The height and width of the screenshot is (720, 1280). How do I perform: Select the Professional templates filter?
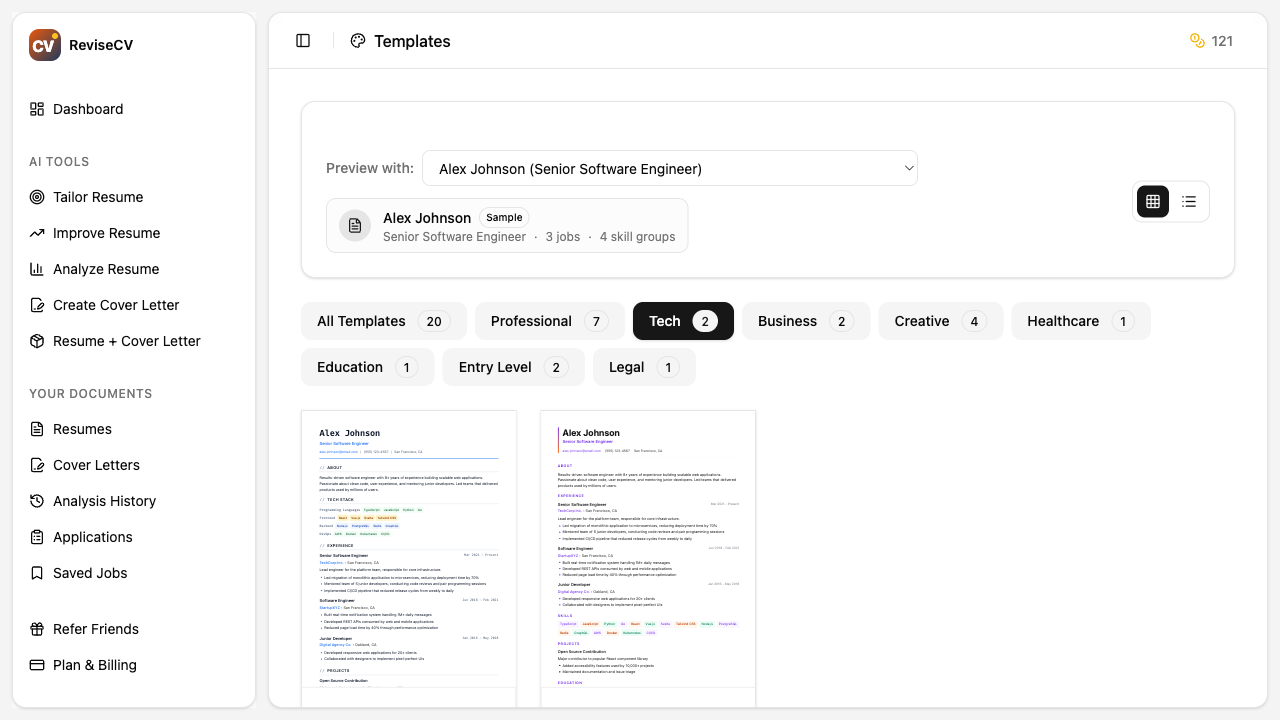[549, 321]
